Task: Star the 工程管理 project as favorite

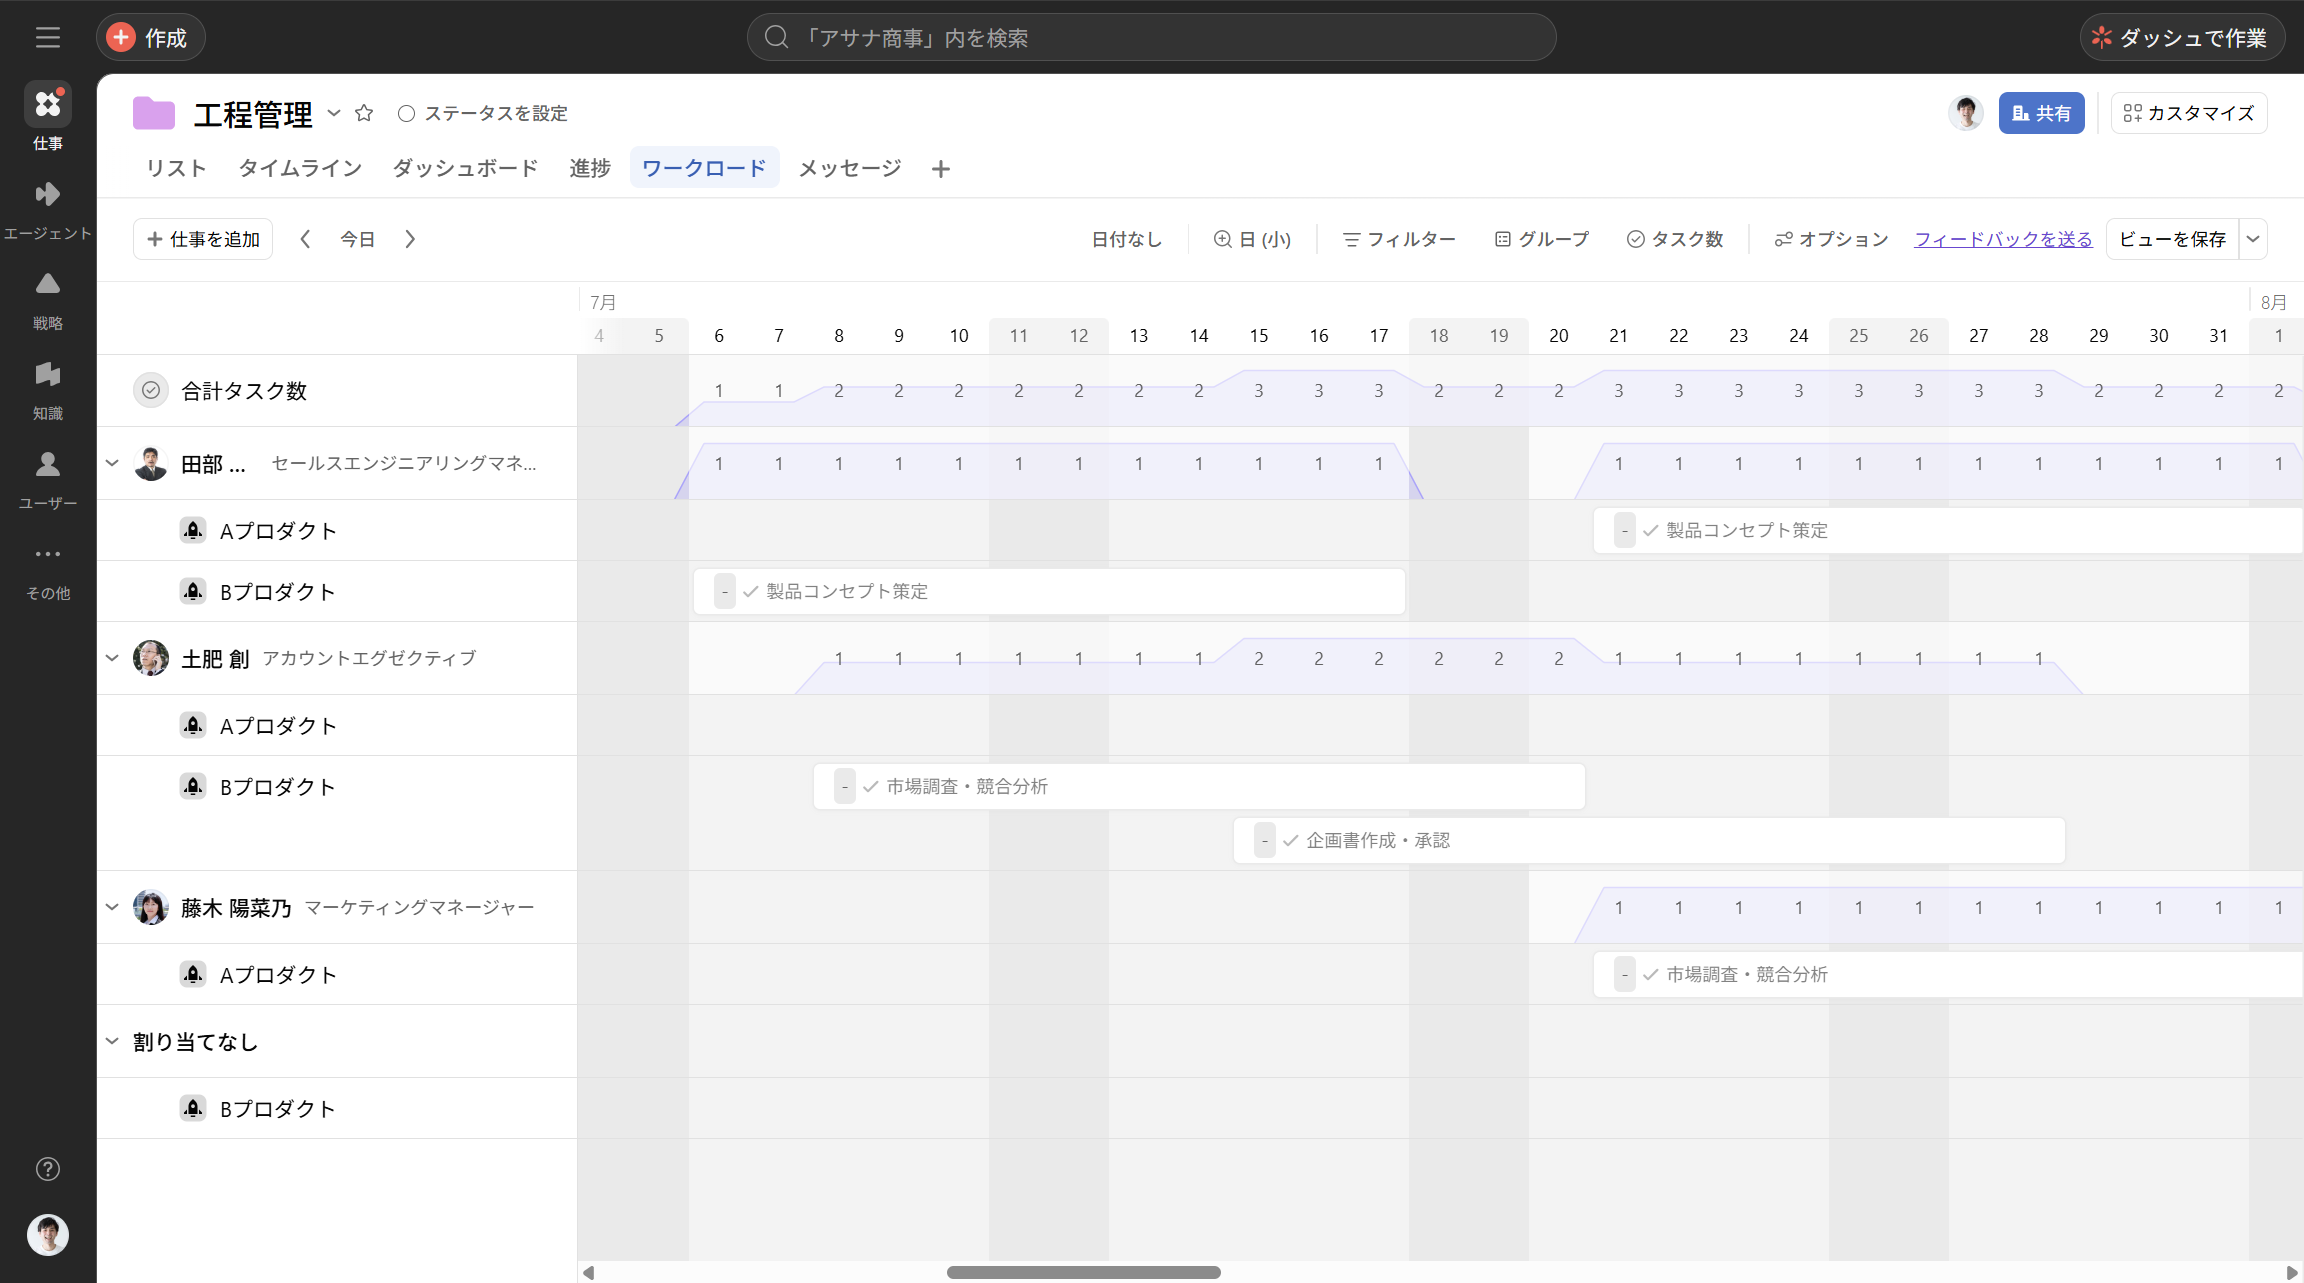Action: [x=364, y=113]
